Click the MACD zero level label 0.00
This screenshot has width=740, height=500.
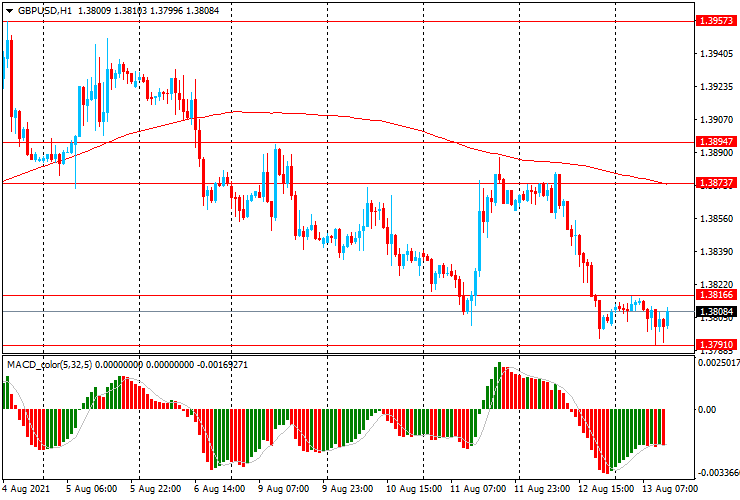click(x=706, y=409)
